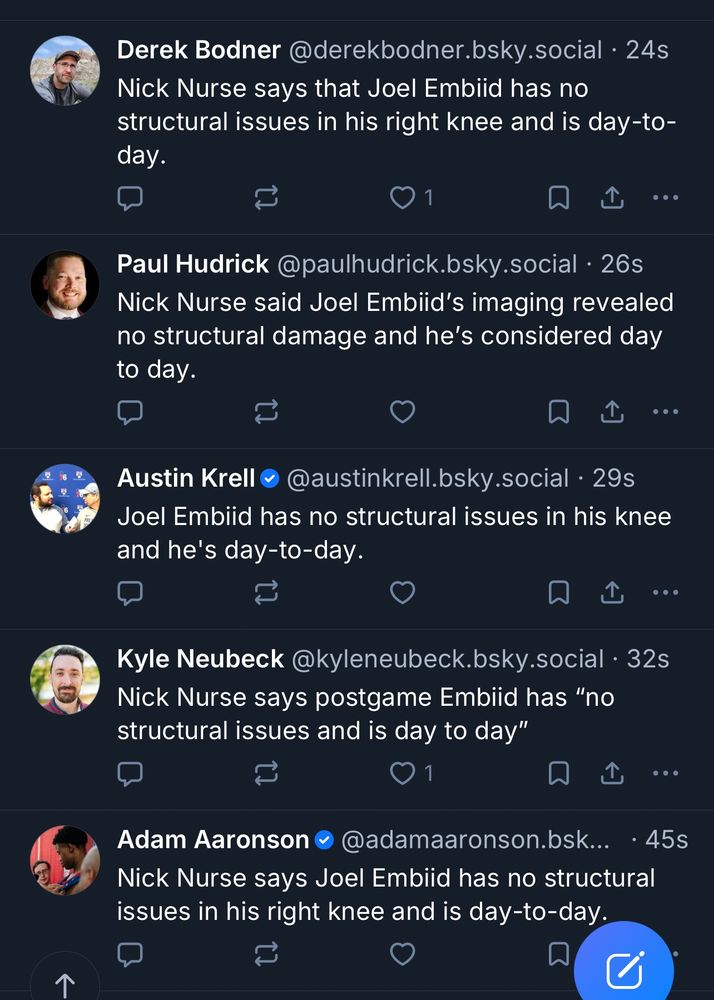The image size is (714, 1000).
Task: Bookmark Derek Bodner's post
Action: (x=559, y=198)
